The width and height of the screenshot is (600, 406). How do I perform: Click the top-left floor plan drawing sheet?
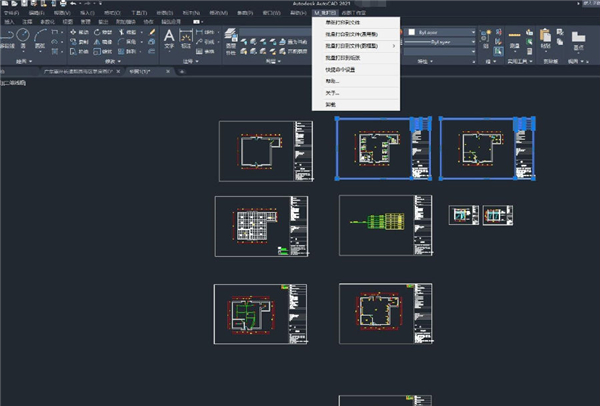point(258,151)
